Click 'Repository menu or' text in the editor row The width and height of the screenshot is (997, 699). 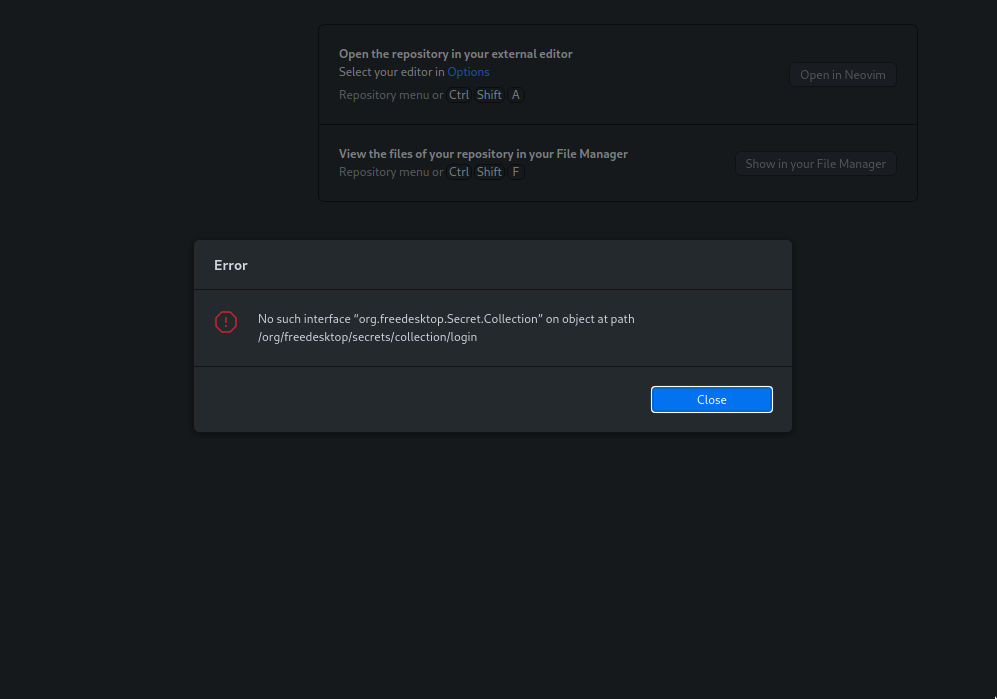click(x=391, y=94)
